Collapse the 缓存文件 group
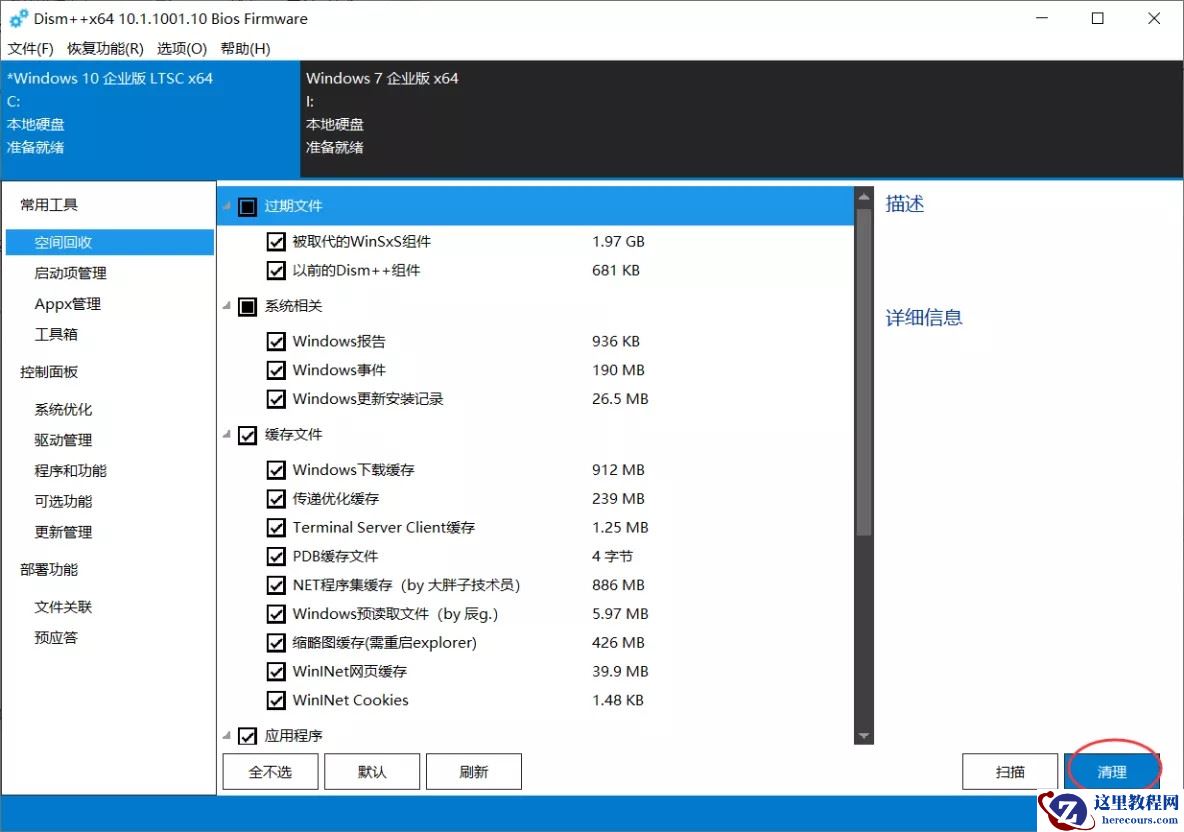 coord(226,435)
